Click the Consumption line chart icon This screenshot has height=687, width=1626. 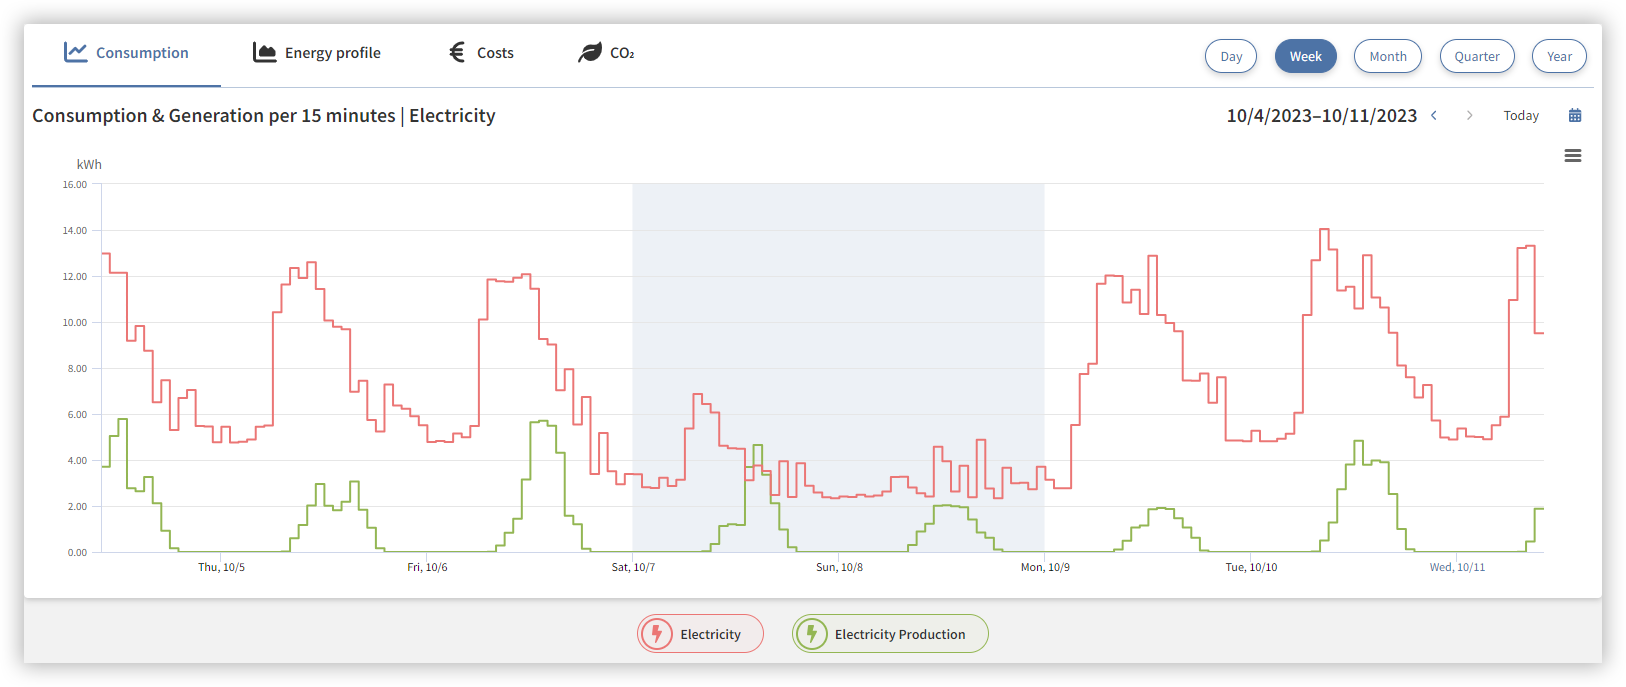(x=76, y=52)
